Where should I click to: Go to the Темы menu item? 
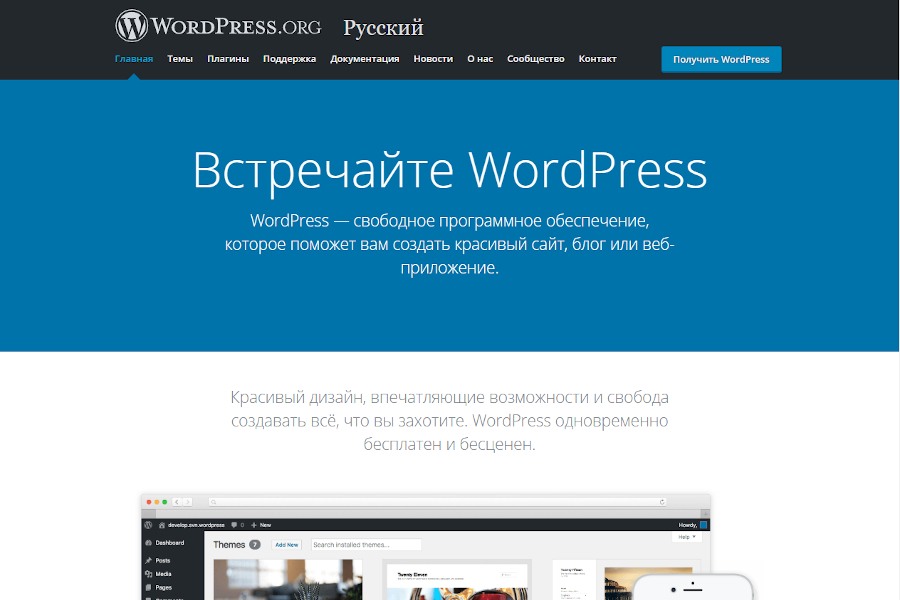(x=180, y=59)
